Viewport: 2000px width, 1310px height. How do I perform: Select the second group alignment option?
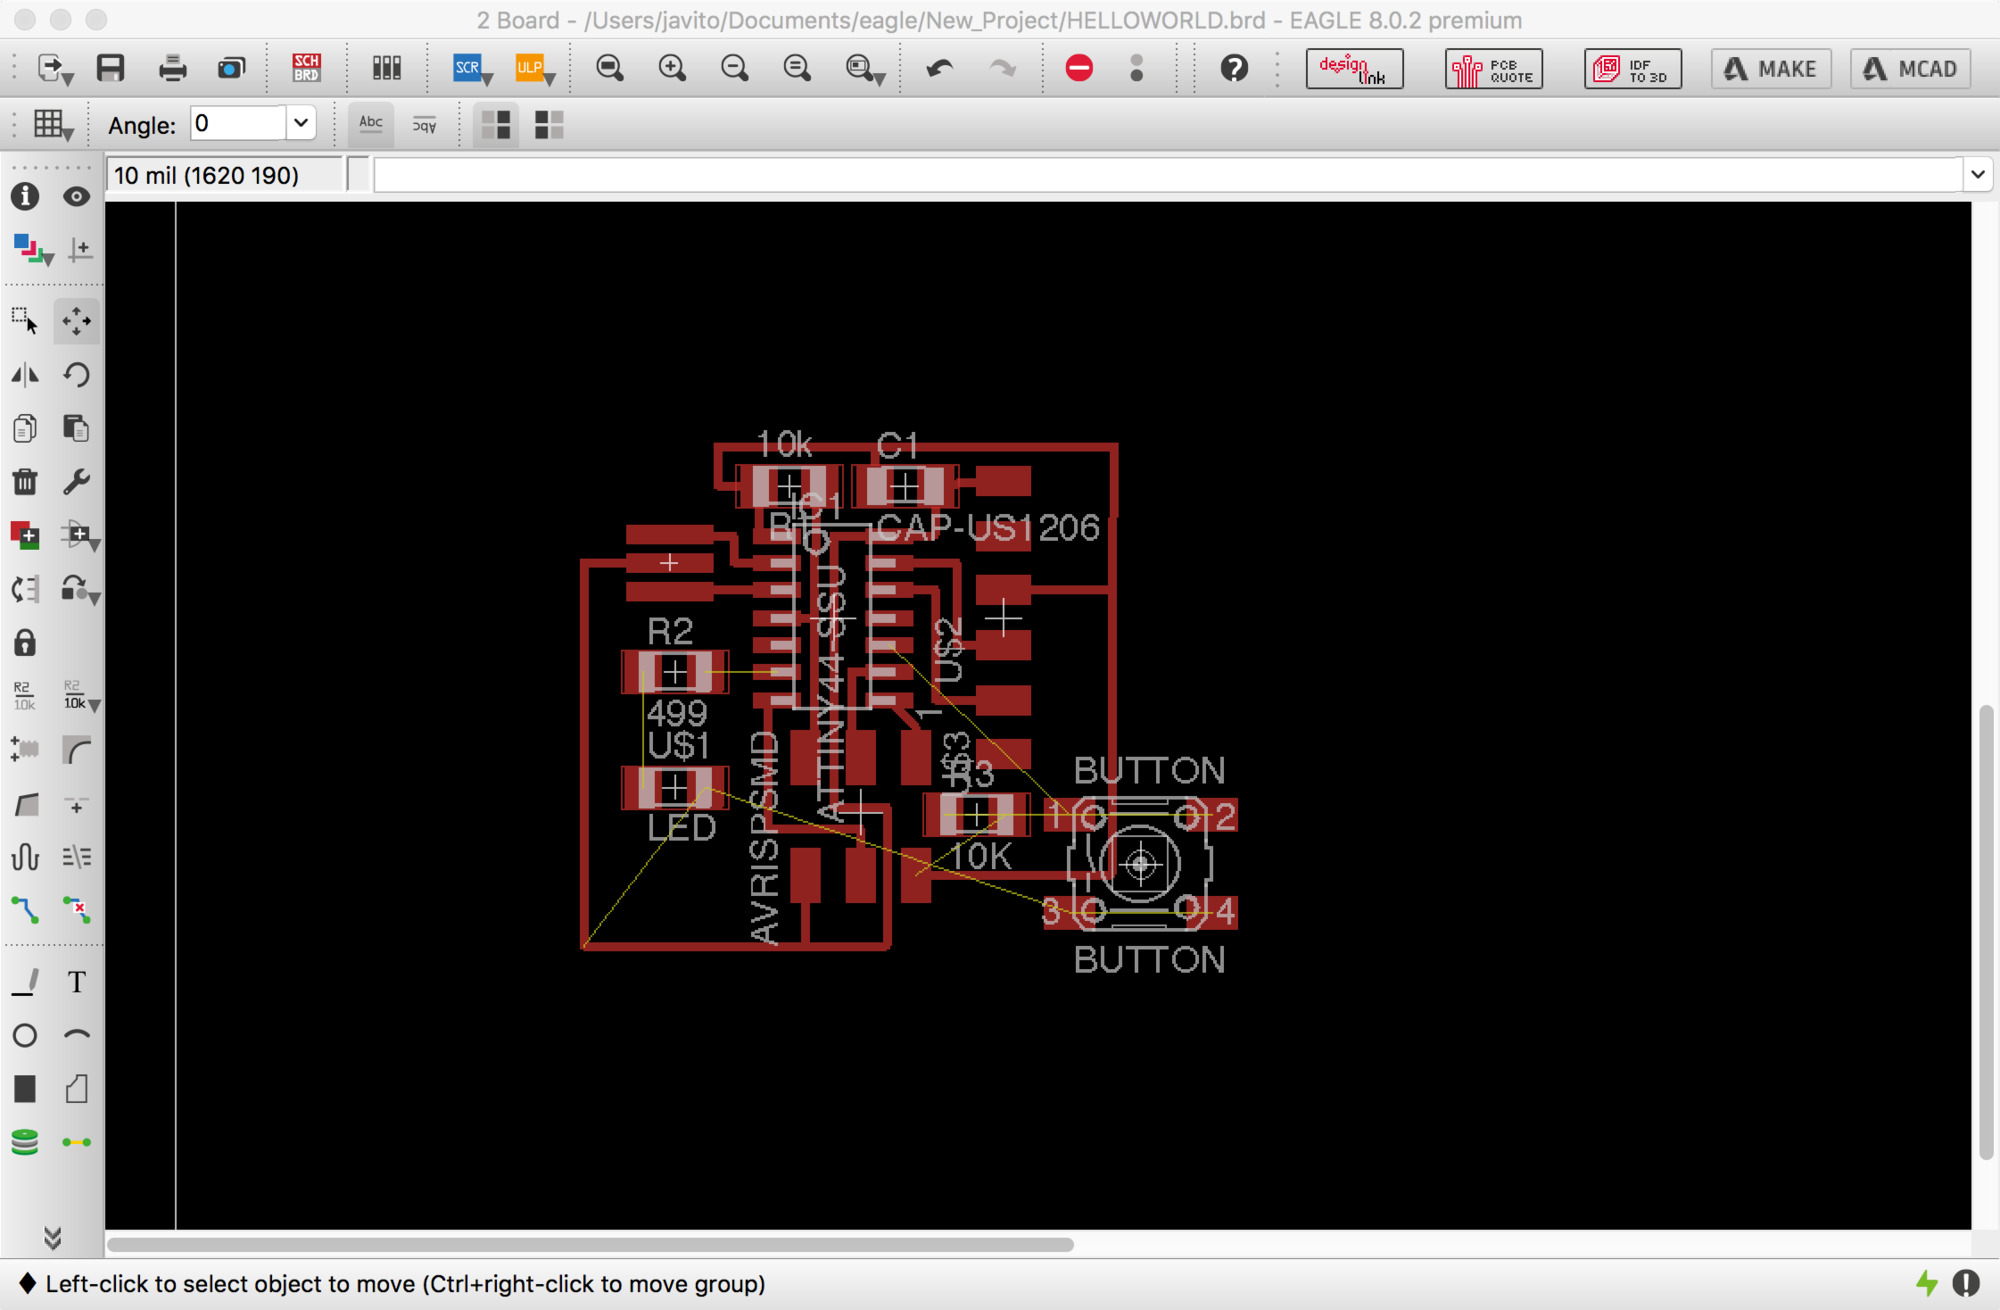point(549,125)
